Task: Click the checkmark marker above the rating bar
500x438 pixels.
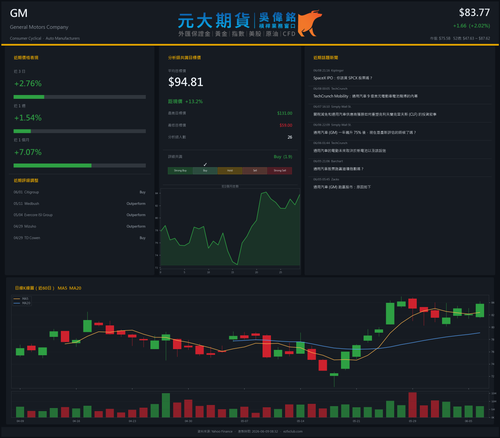Action: pyautogui.click(x=205, y=164)
